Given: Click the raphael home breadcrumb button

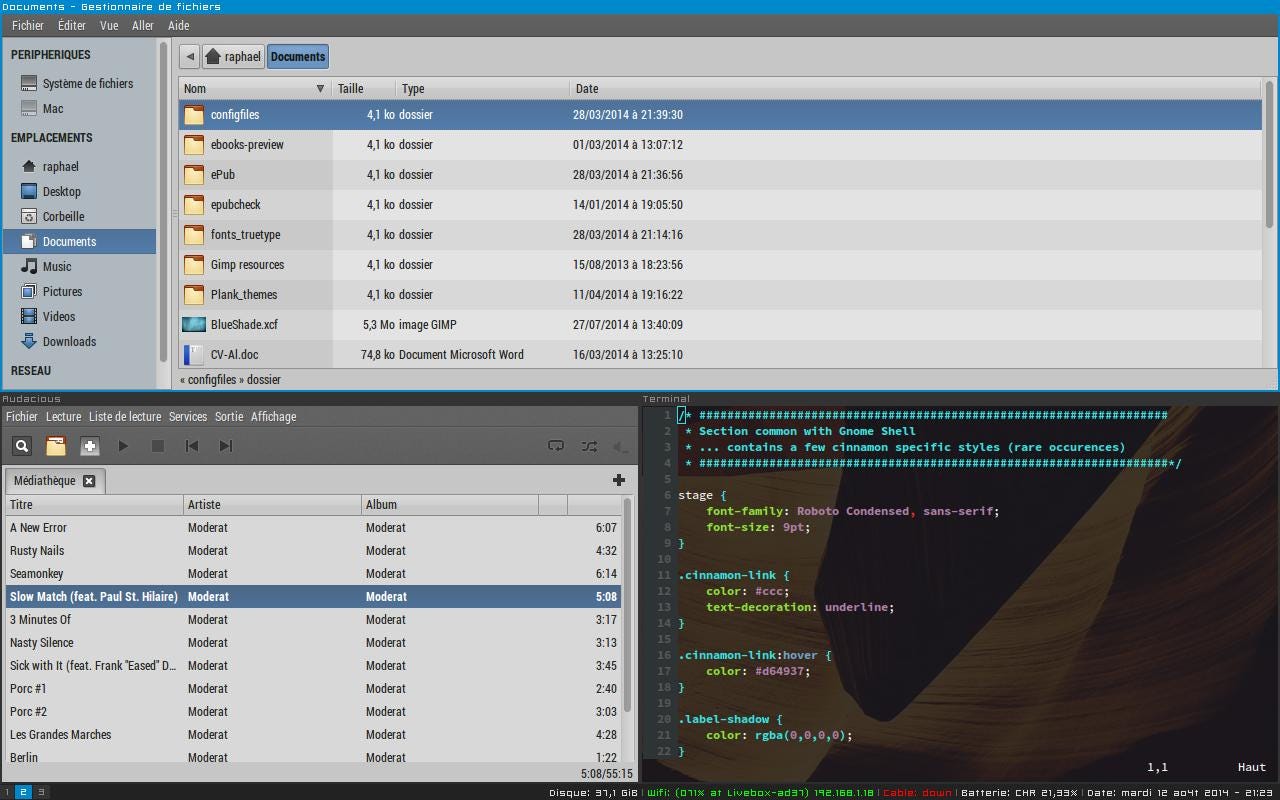Looking at the screenshot, I should tap(233, 57).
